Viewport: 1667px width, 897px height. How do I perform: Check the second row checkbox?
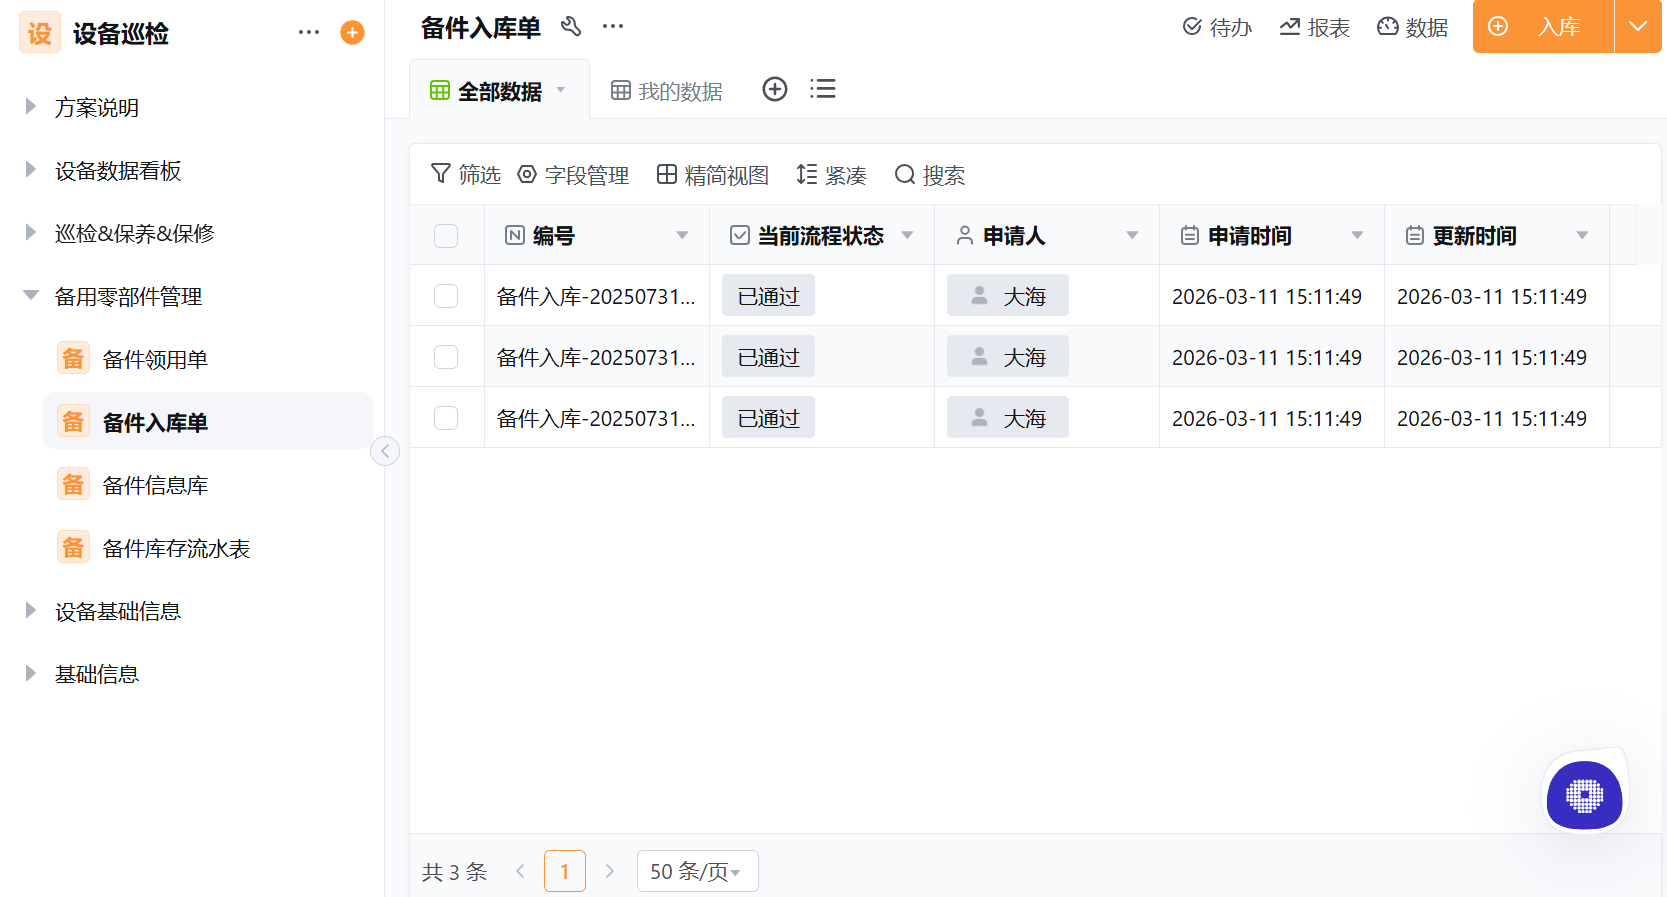tap(446, 357)
